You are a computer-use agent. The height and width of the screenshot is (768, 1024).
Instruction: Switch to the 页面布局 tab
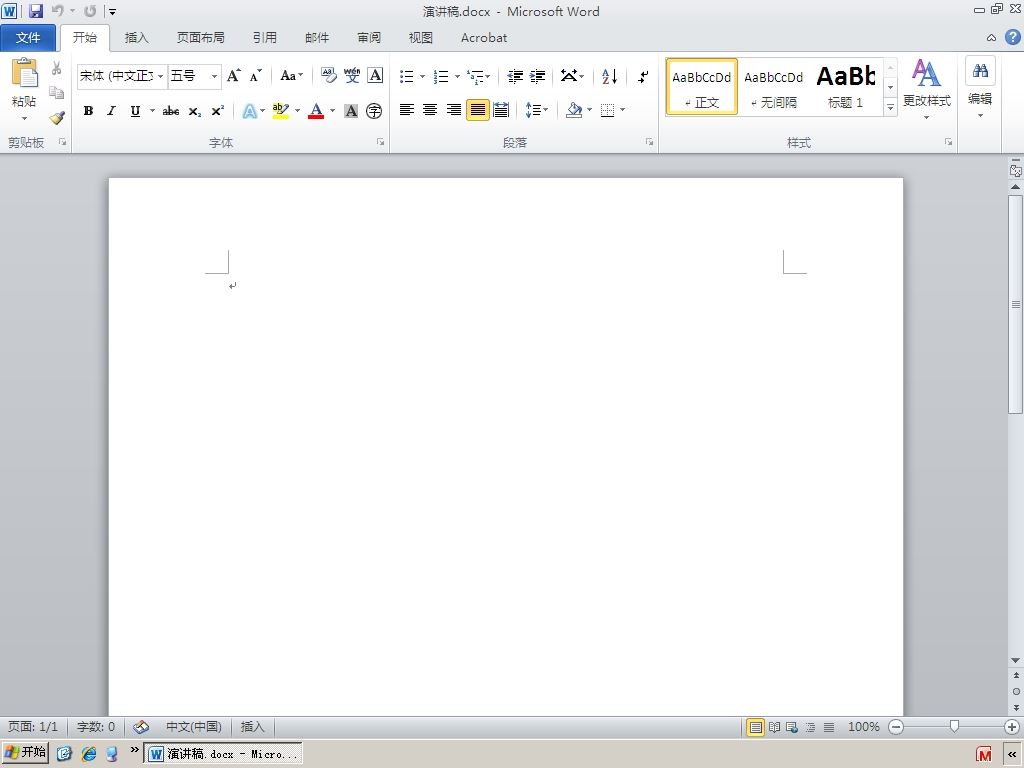pos(200,38)
